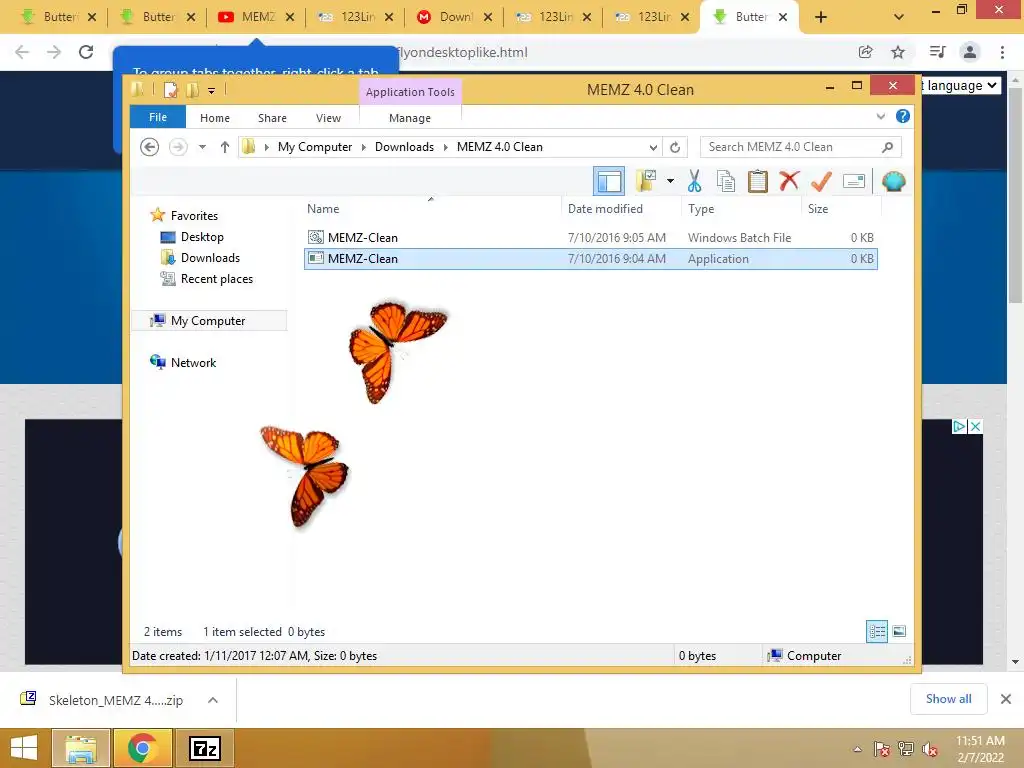Select Favorites in navigation pane
Viewport: 1024px width, 768px height.
(194, 216)
